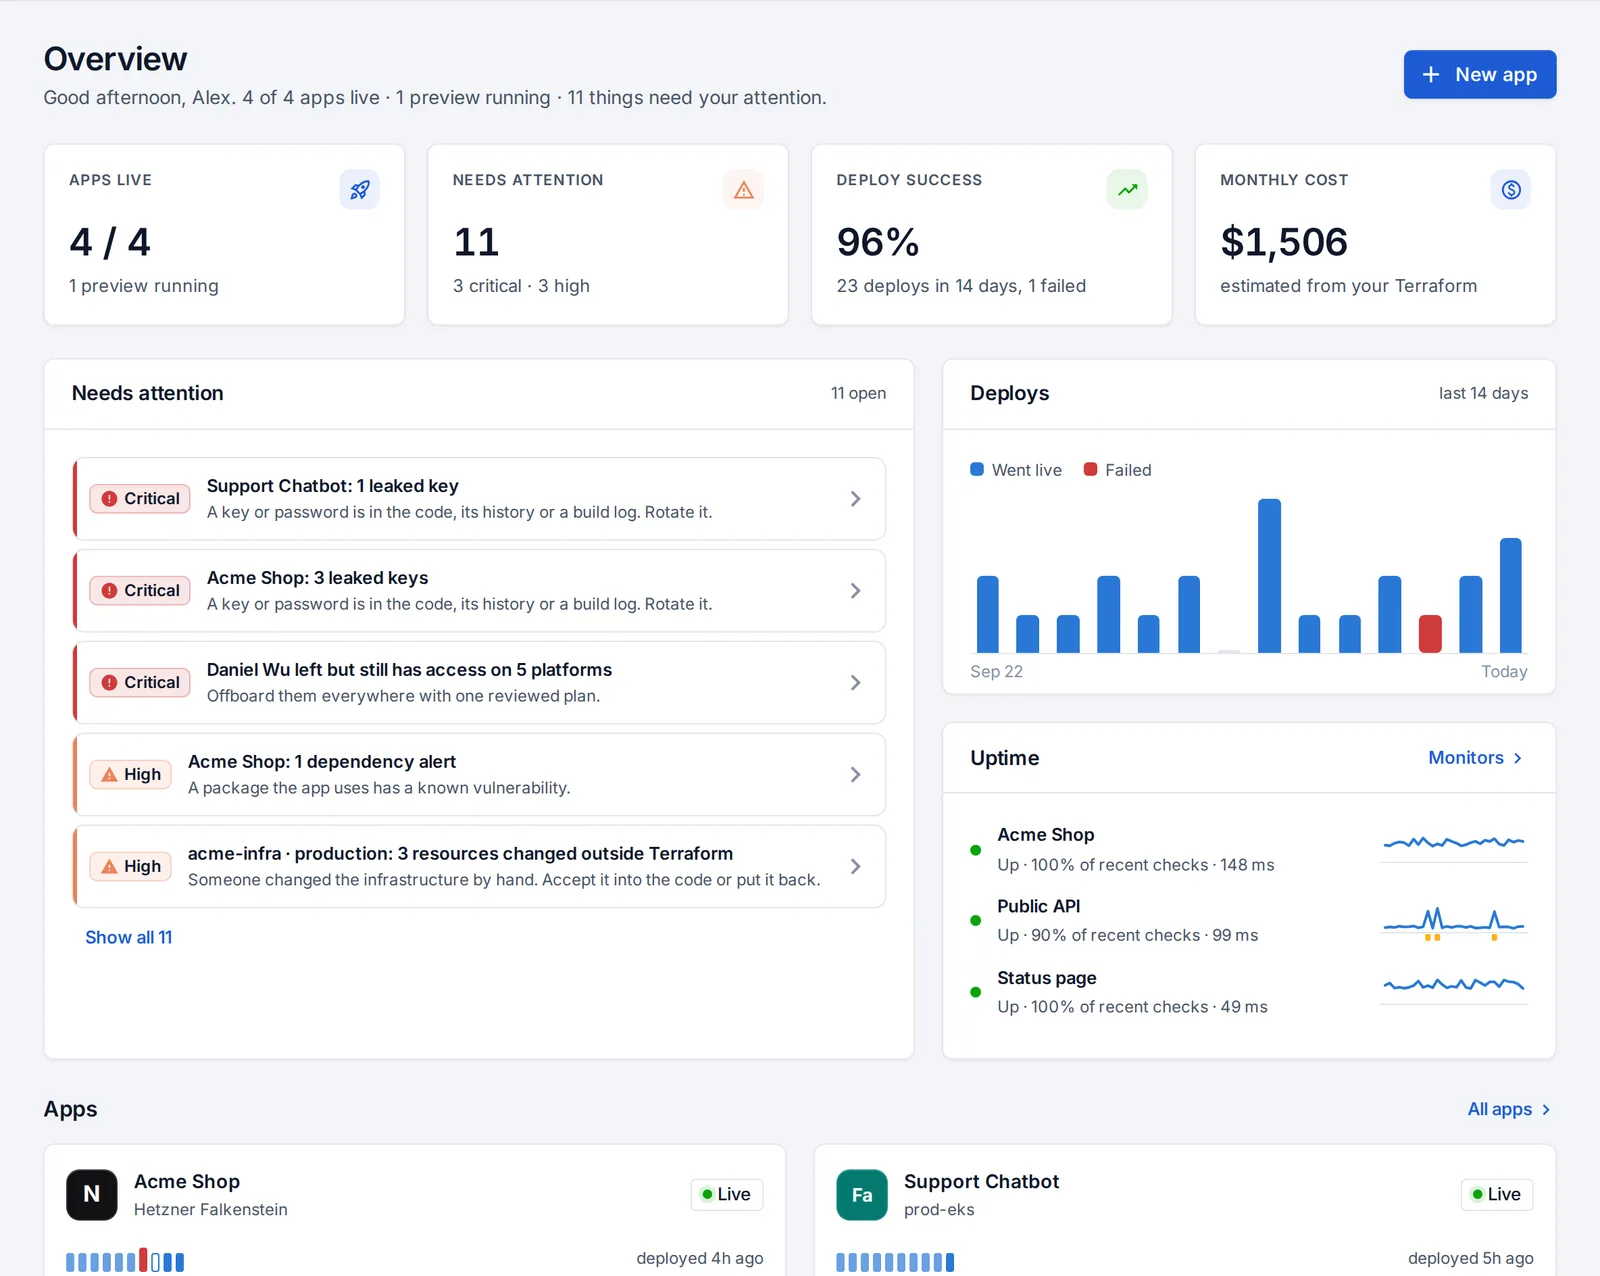This screenshot has width=1600, height=1276.
Task: Expand the dependency alert chevron
Action: (x=855, y=775)
